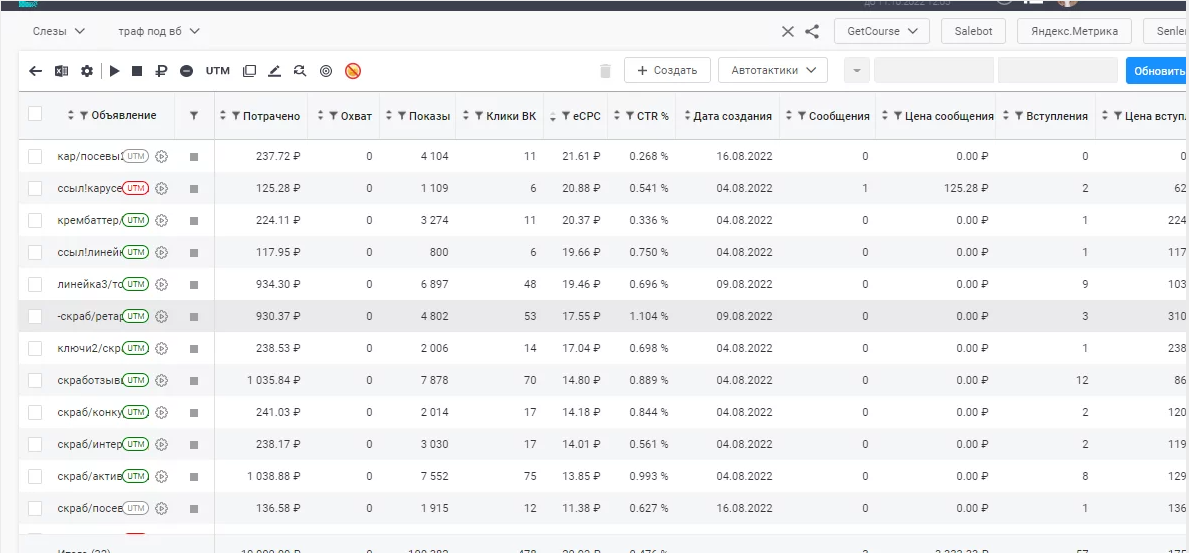Check the скраб/конку row checkbox
Image resolution: width=1189 pixels, height=553 pixels.
(x=35, y=412)
